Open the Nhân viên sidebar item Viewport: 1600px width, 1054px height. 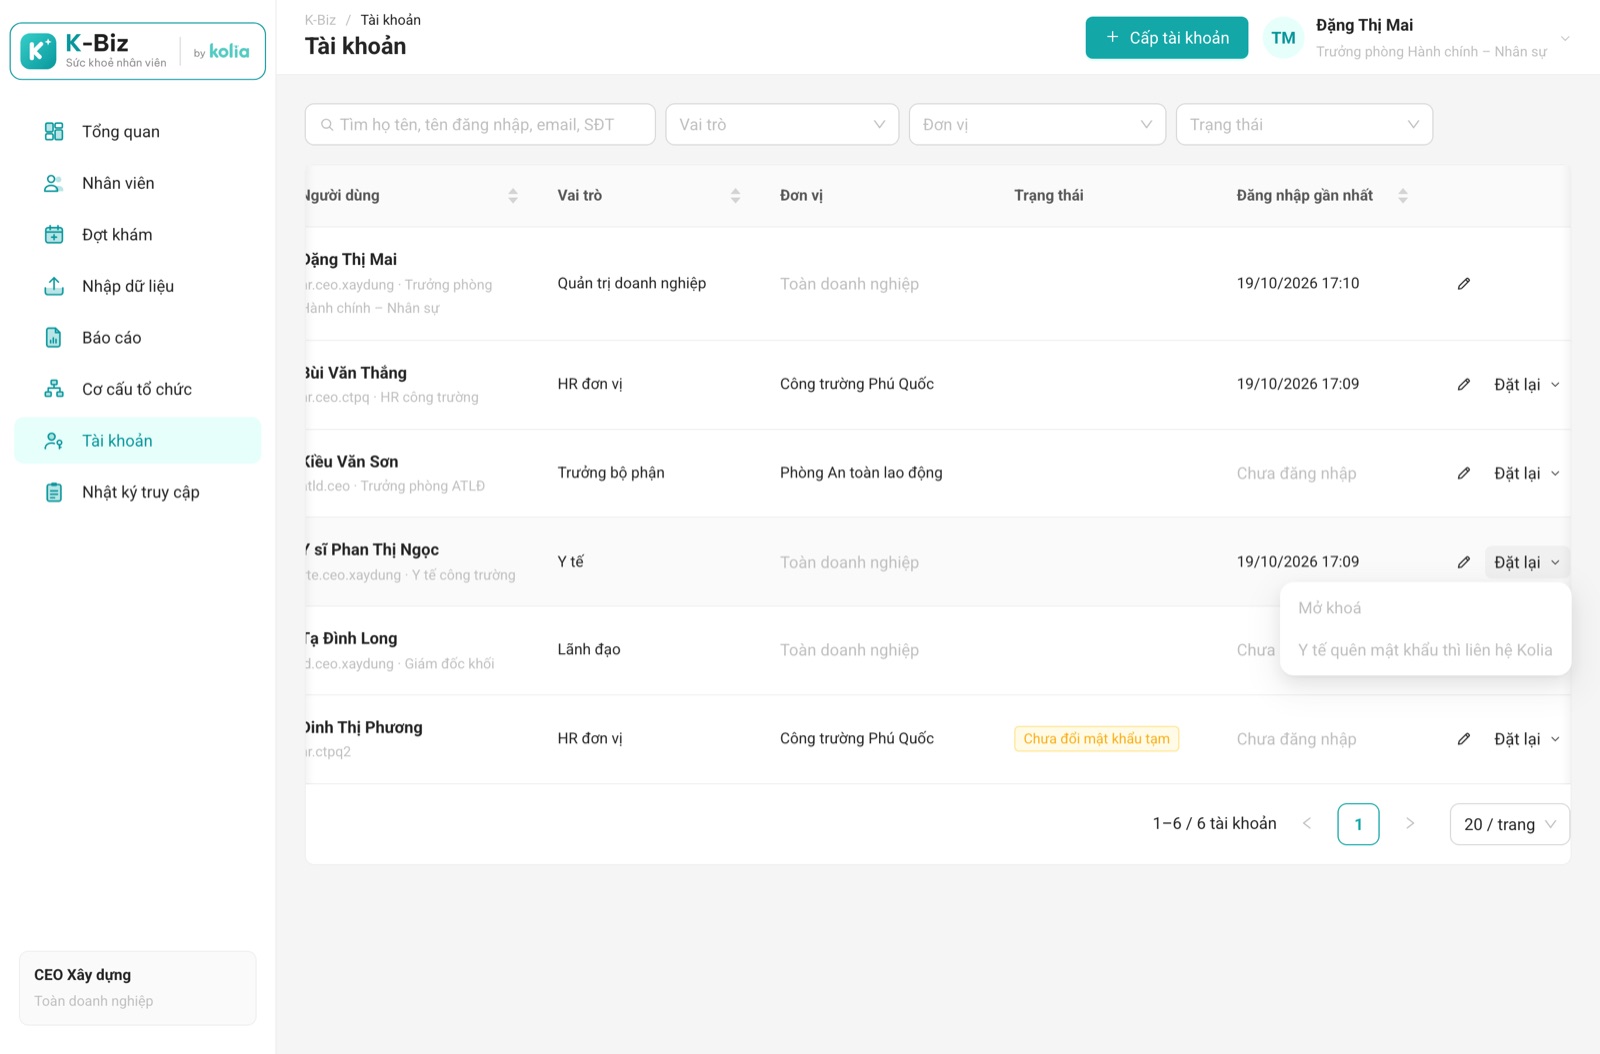coord(138,183)
